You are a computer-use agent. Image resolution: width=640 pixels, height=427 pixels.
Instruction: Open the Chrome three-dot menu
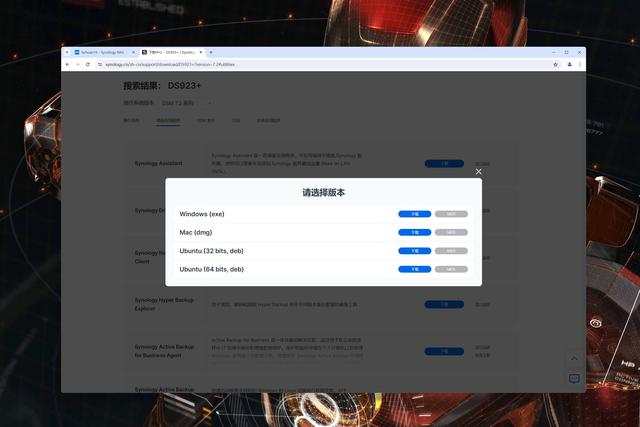click(x=580, y=64)
